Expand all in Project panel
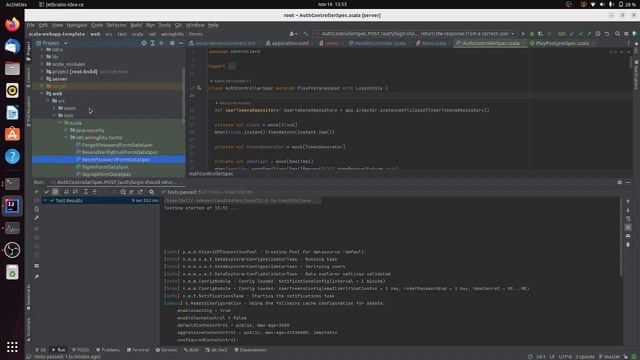This screenshot has height=360, width=640. [153, 43]
